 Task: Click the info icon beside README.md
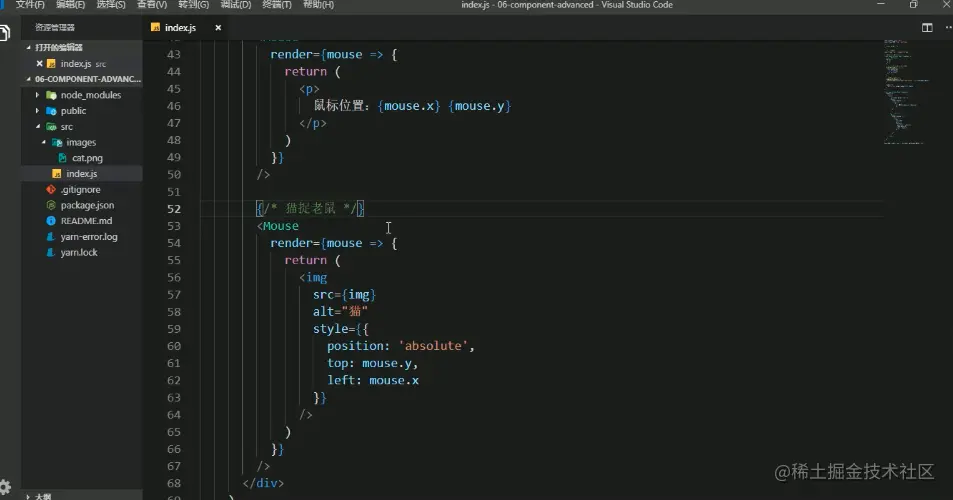[51, 221]
